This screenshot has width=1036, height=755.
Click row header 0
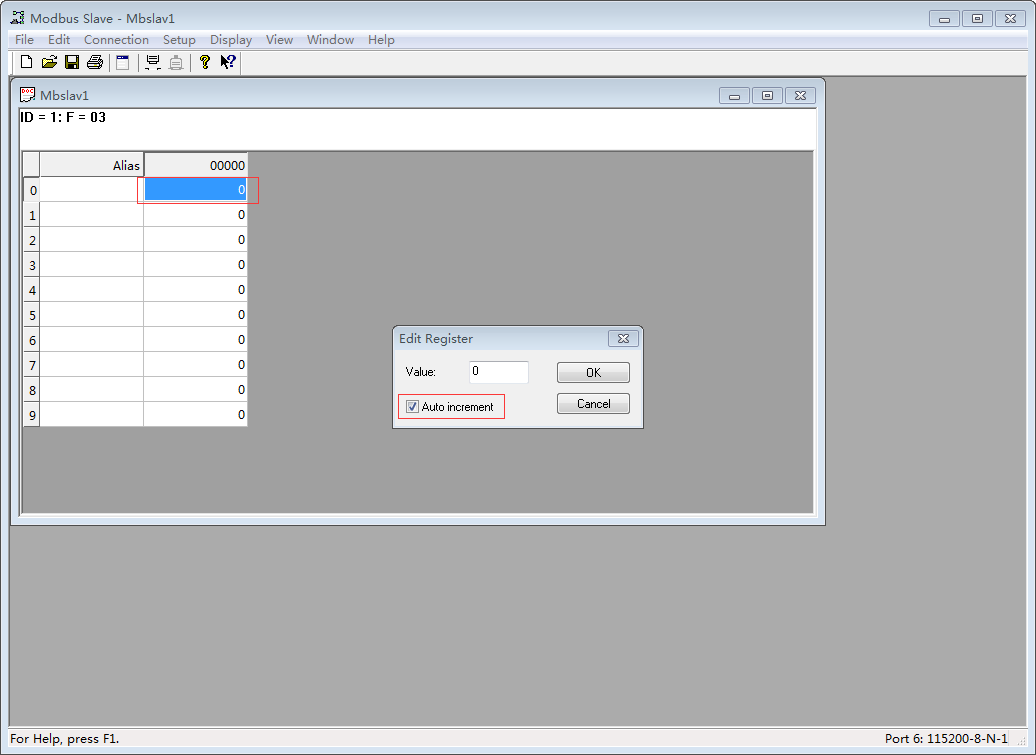[32, 190]
